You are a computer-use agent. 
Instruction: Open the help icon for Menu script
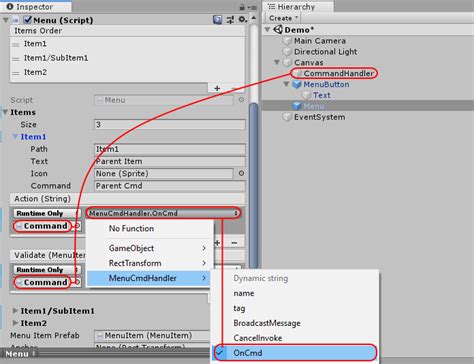point(217,20)
